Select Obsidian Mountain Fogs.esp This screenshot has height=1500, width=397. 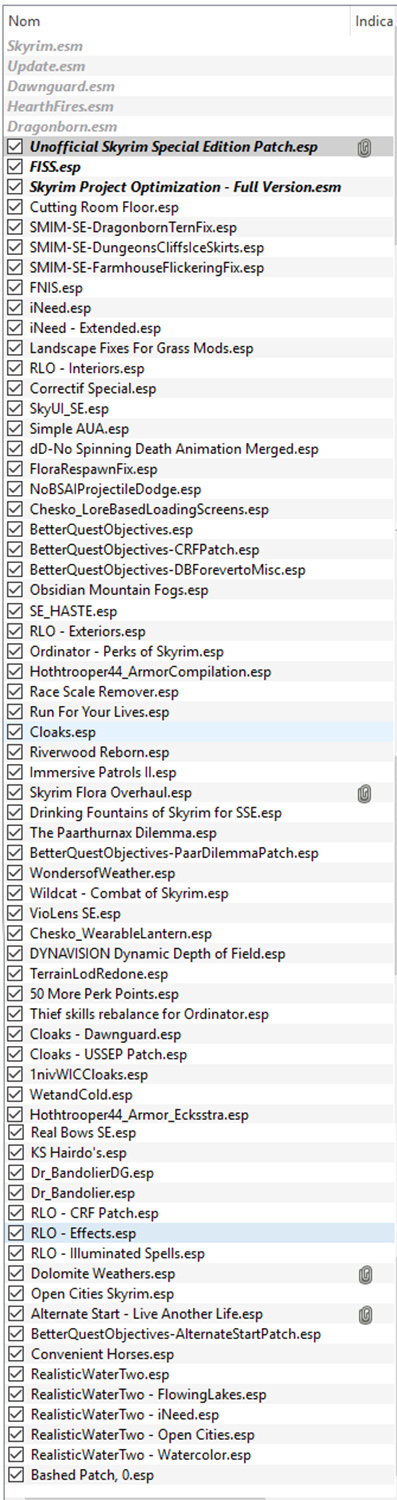(x=119, y=590)
